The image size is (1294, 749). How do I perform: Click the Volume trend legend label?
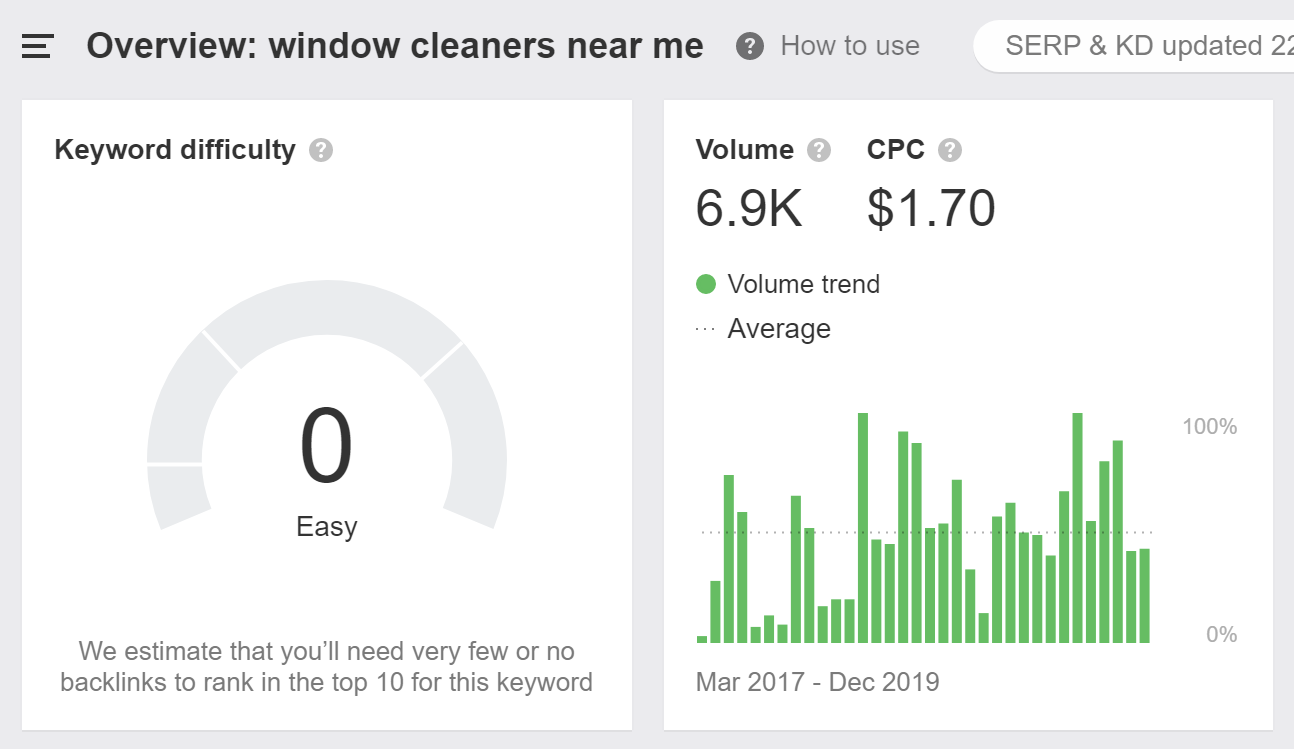click(803, 284)
